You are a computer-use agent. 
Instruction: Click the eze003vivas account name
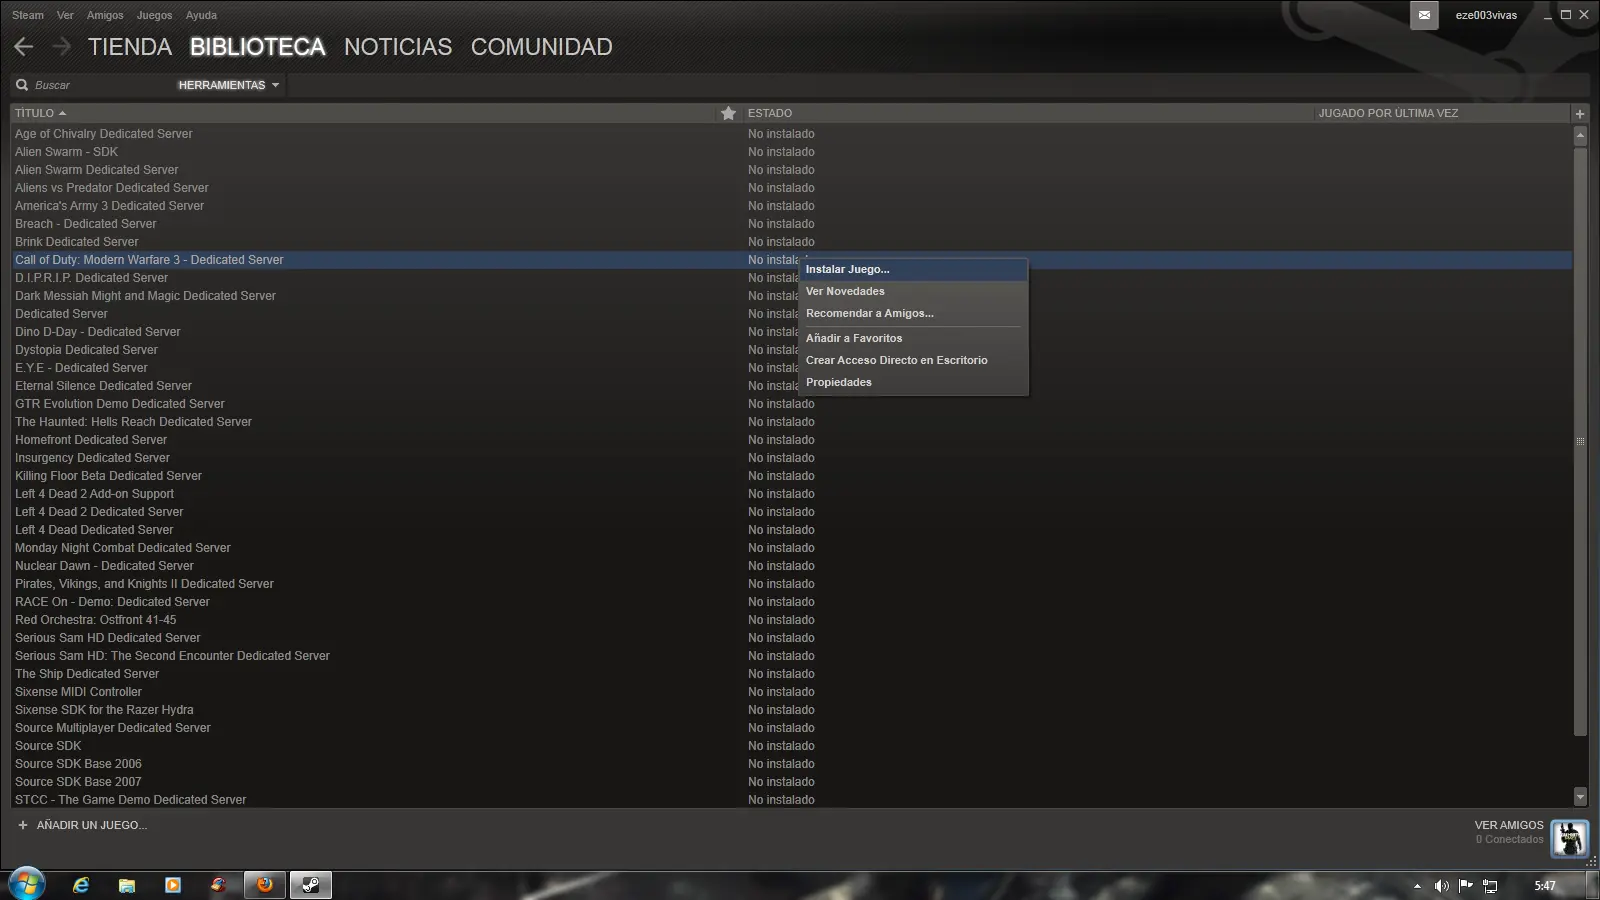[x=1486, y=15]
